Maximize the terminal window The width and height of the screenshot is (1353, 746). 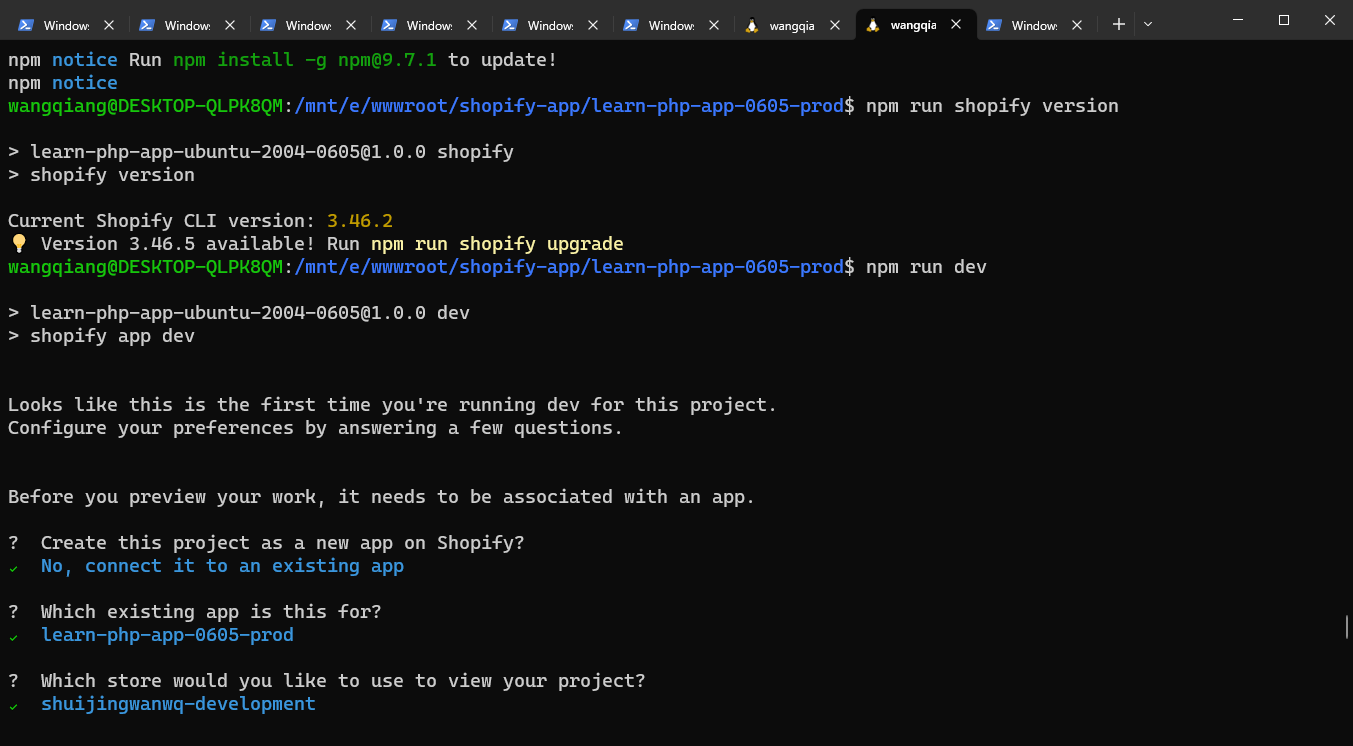[1284, 20]
